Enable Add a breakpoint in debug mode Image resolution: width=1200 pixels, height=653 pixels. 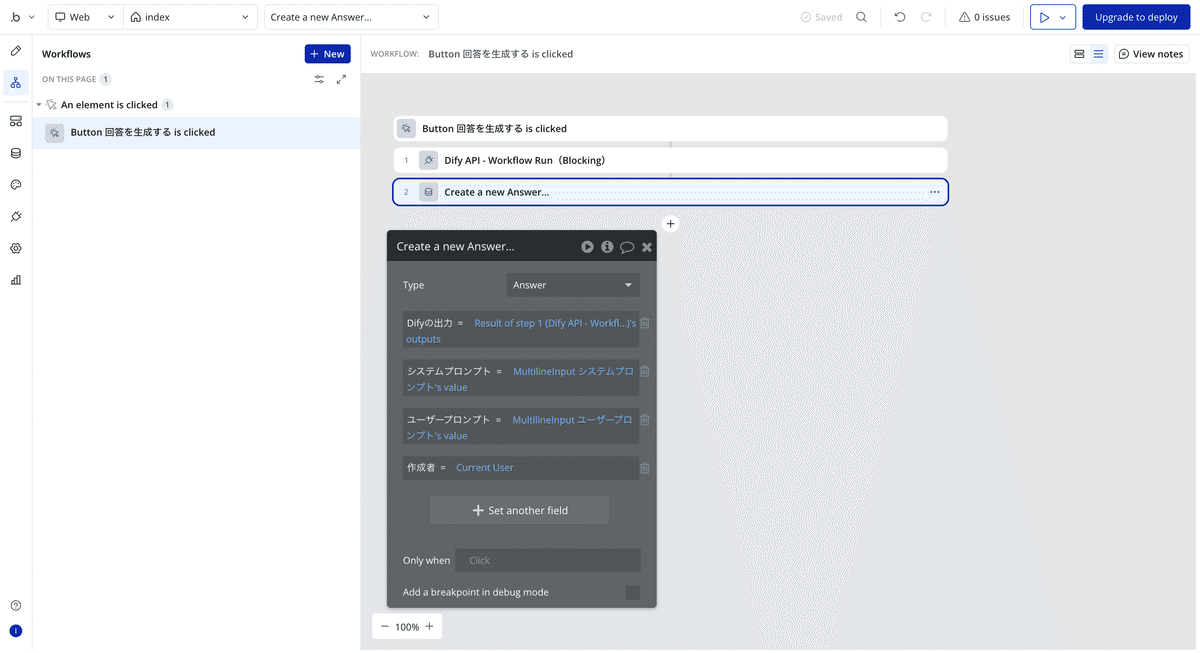click(x=632, y=592)
